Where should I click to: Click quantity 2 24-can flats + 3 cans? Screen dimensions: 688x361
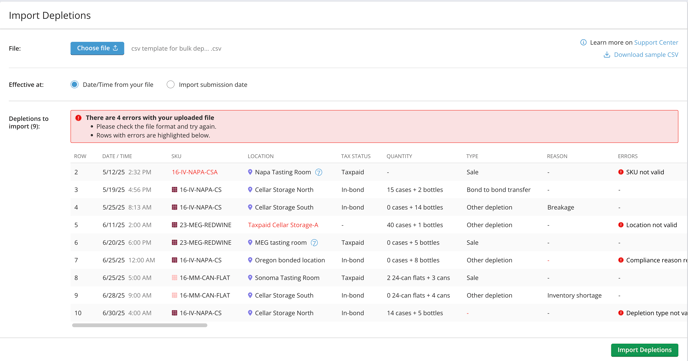pos(418,278)
